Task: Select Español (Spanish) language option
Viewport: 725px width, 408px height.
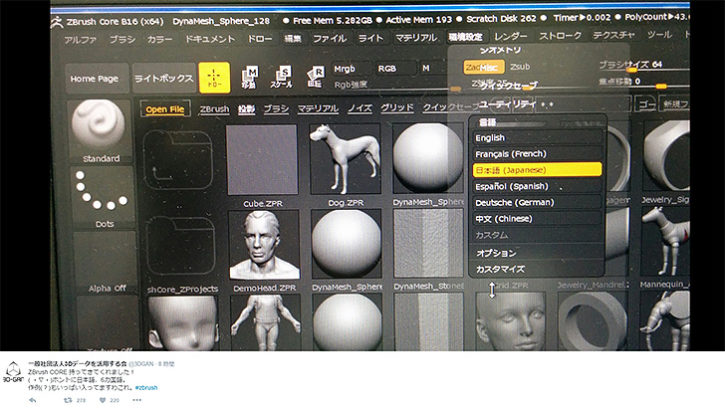Action: pyautogui.click(x=537, y=186)
